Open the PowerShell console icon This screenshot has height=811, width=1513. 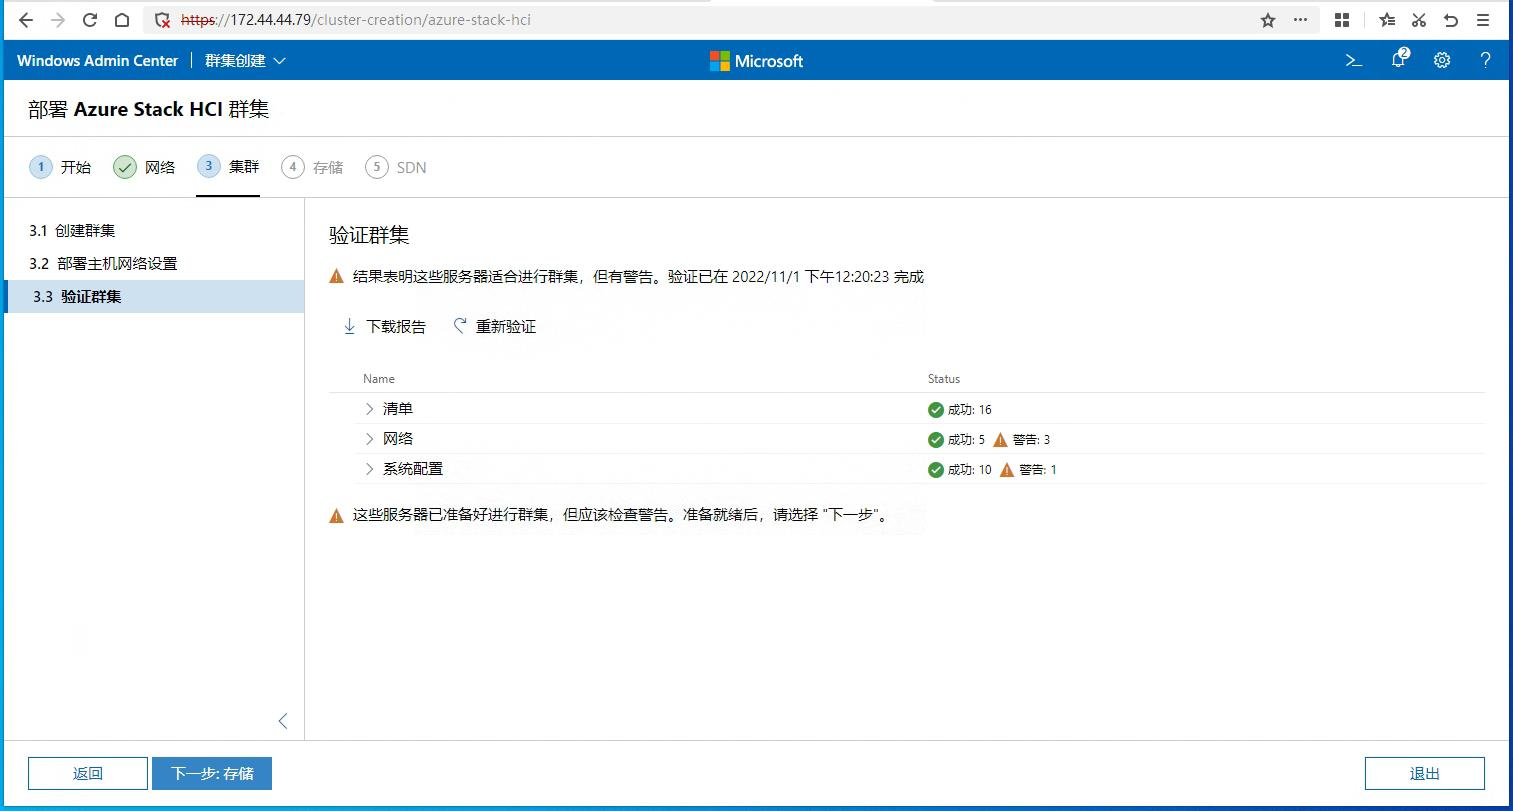pos(1353,60)
